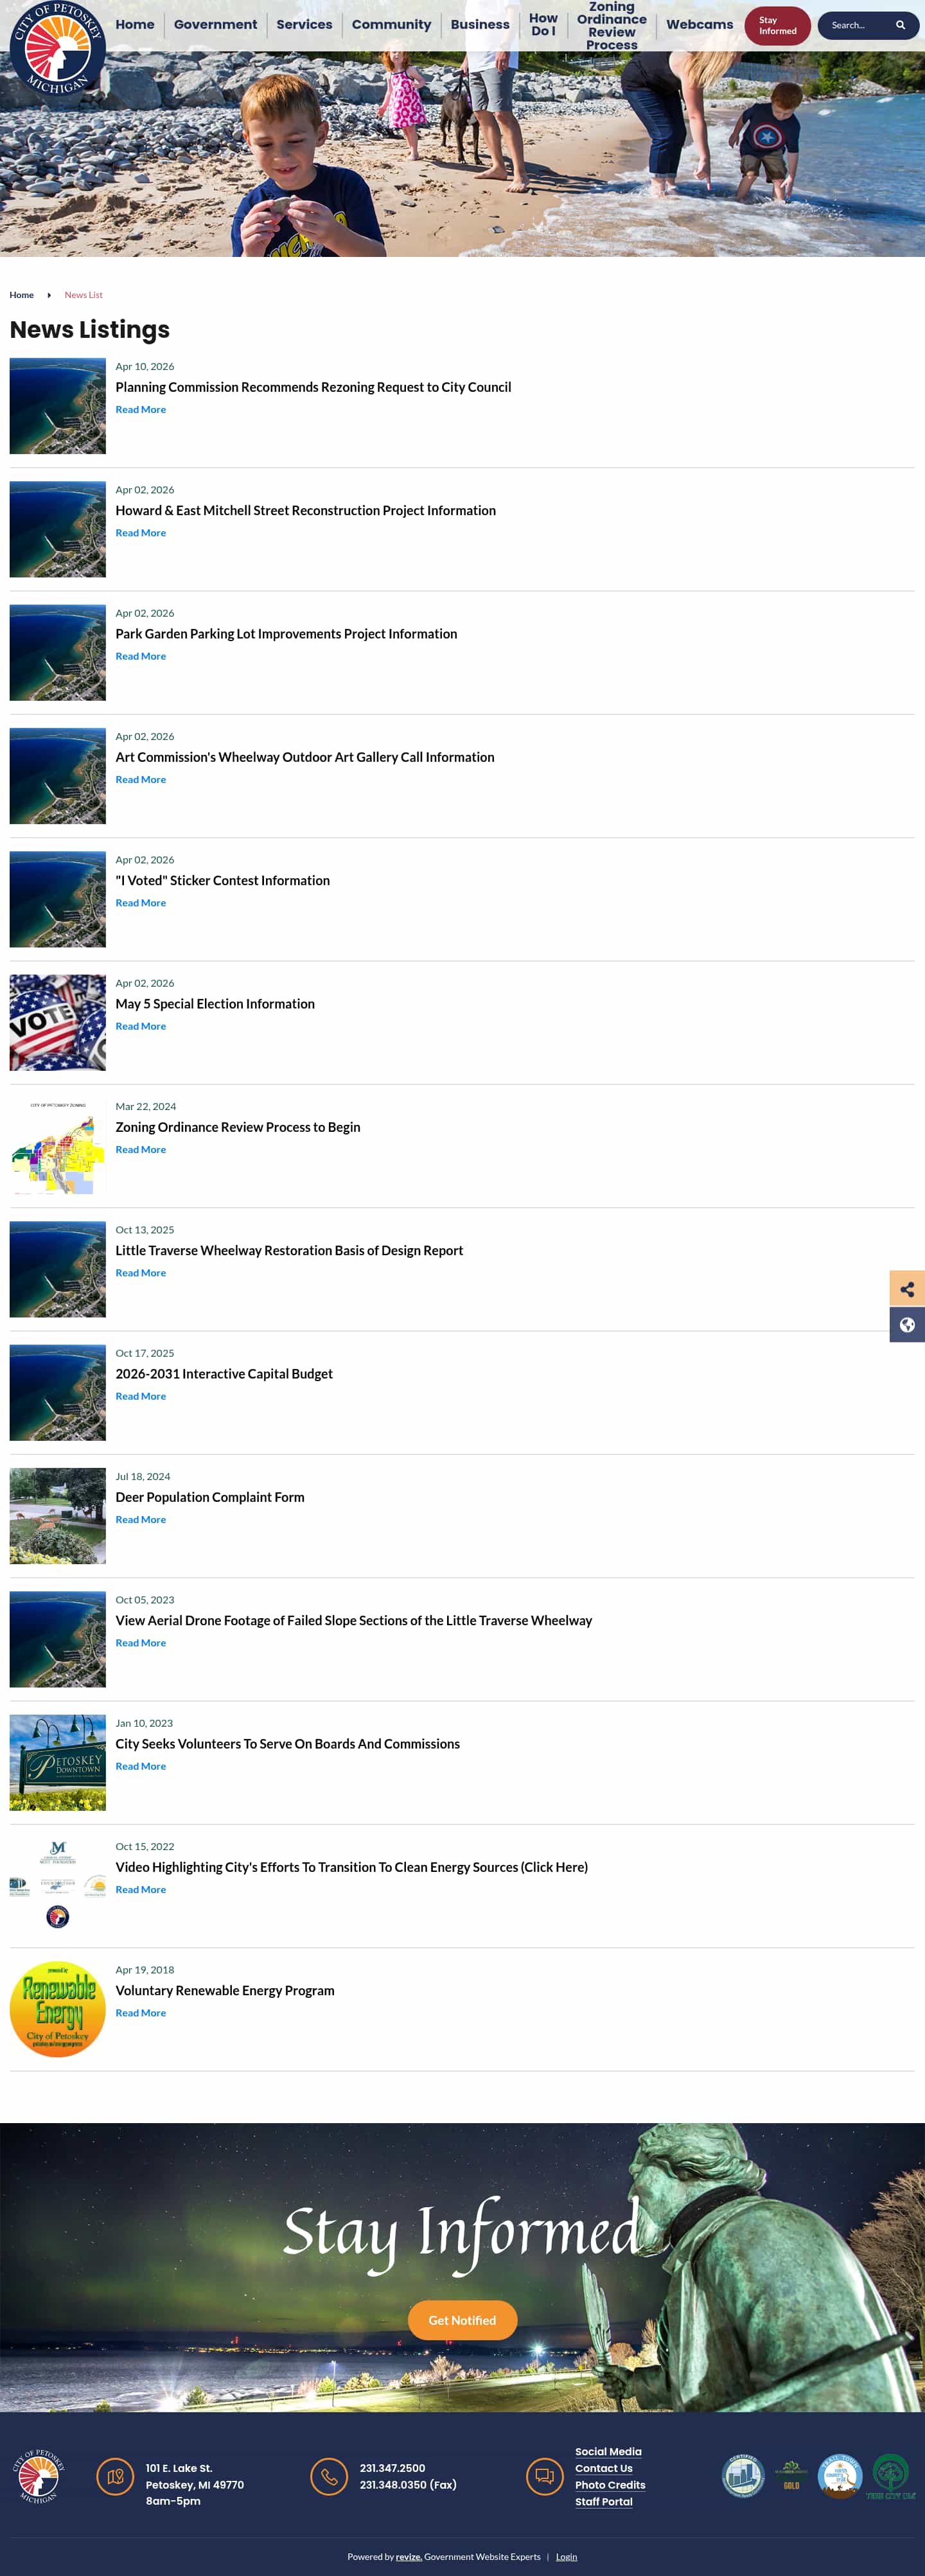Read more on May 5 Special Election
Screen dimensions: 925x2576
coord(141,1026)
